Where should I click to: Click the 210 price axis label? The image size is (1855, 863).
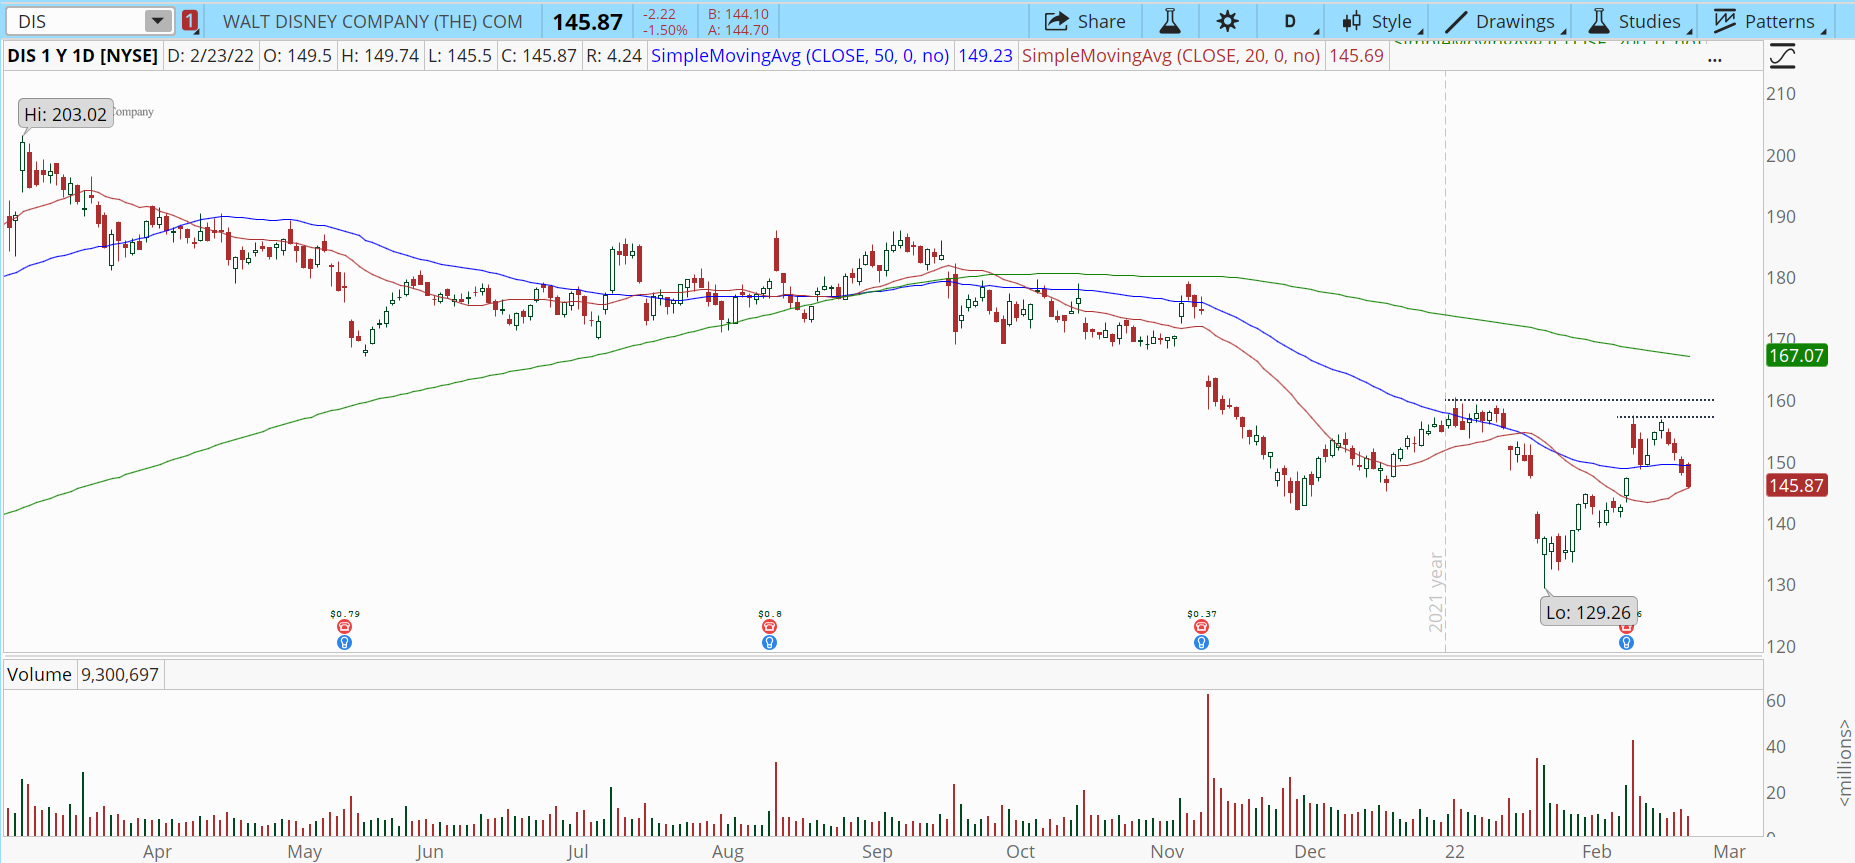coord(1781,94)
